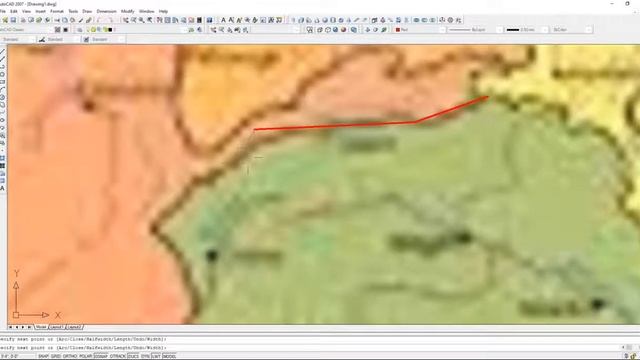
Task: Select the Zoom Realtime tool
Action: click(134, 20)
